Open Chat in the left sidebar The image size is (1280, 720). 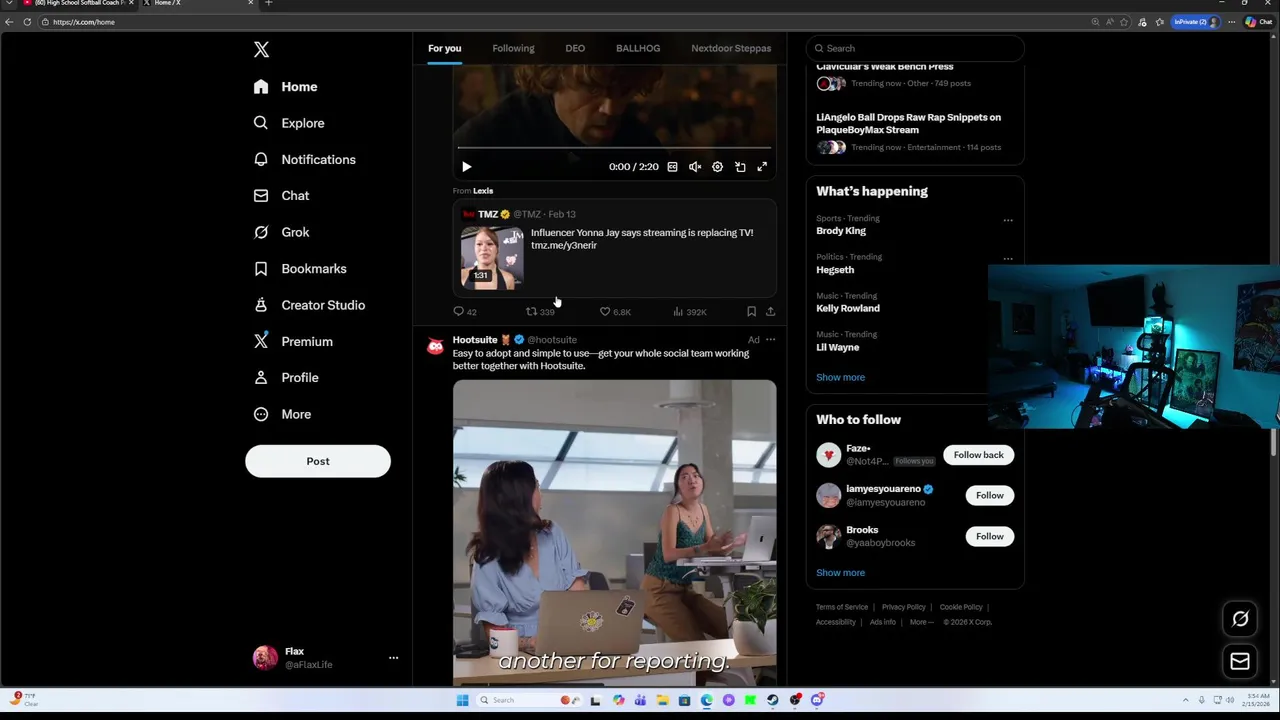[281, 196]
